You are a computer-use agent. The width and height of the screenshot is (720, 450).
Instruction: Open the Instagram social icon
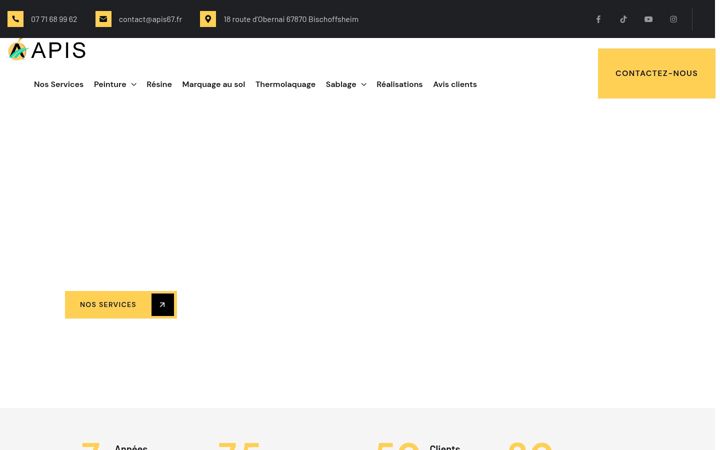[673, 19]
